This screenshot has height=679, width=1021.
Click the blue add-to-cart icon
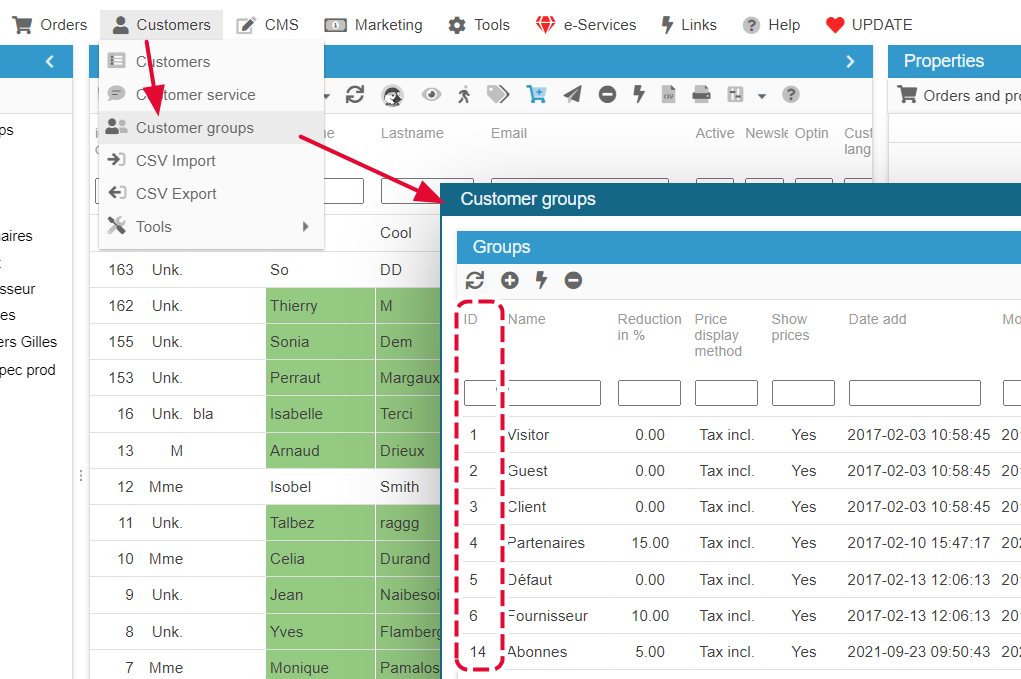pyautogui.click(x=536, y=95)
